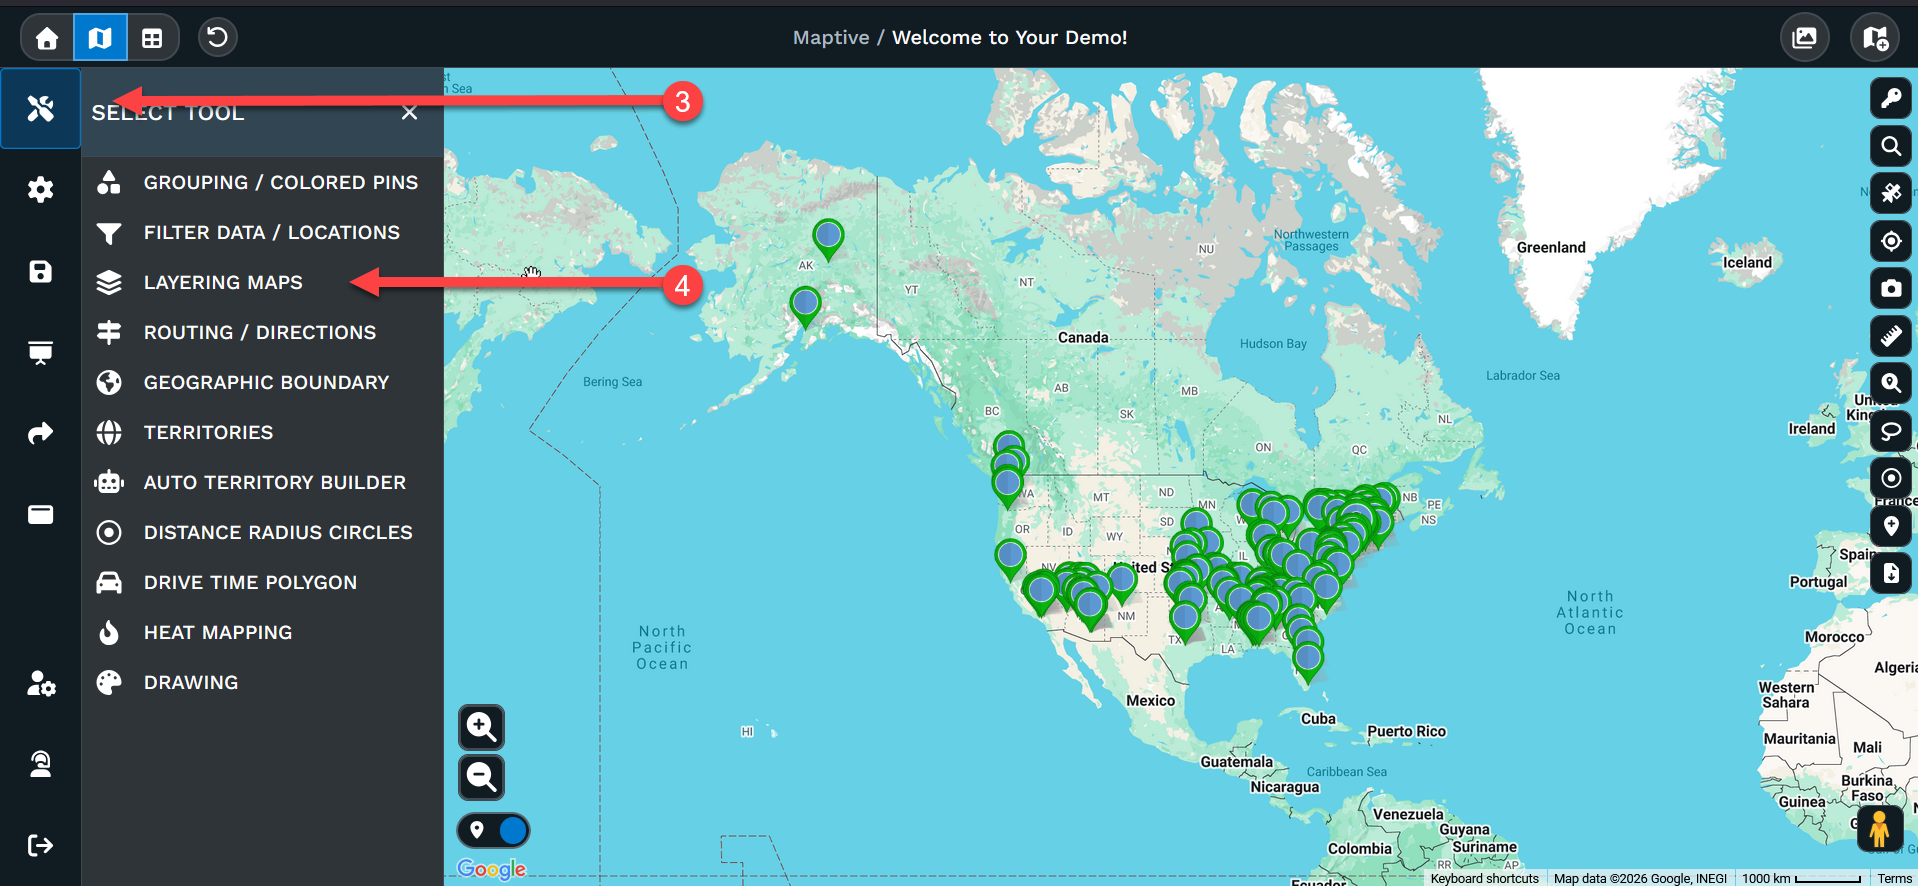Click the locate-me target icon

tap(1890, 241)
